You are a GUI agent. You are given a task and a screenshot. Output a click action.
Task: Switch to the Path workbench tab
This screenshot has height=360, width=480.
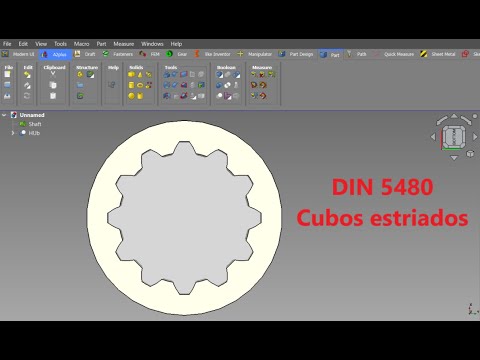coord(357,54)
